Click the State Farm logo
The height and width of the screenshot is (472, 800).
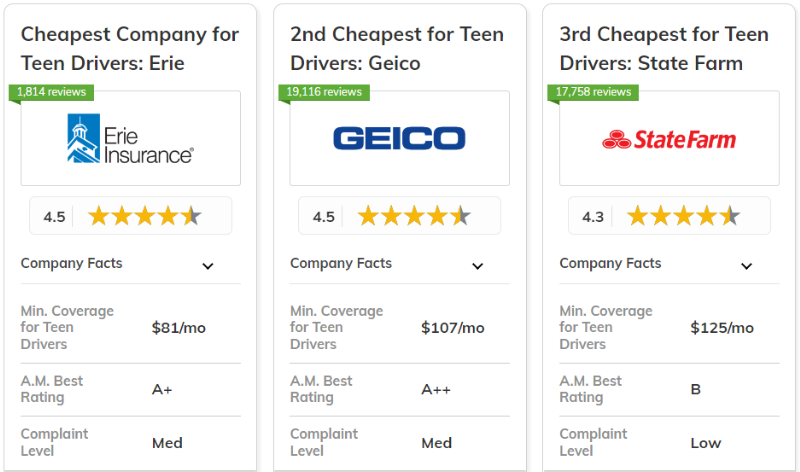tap(669, 139)
